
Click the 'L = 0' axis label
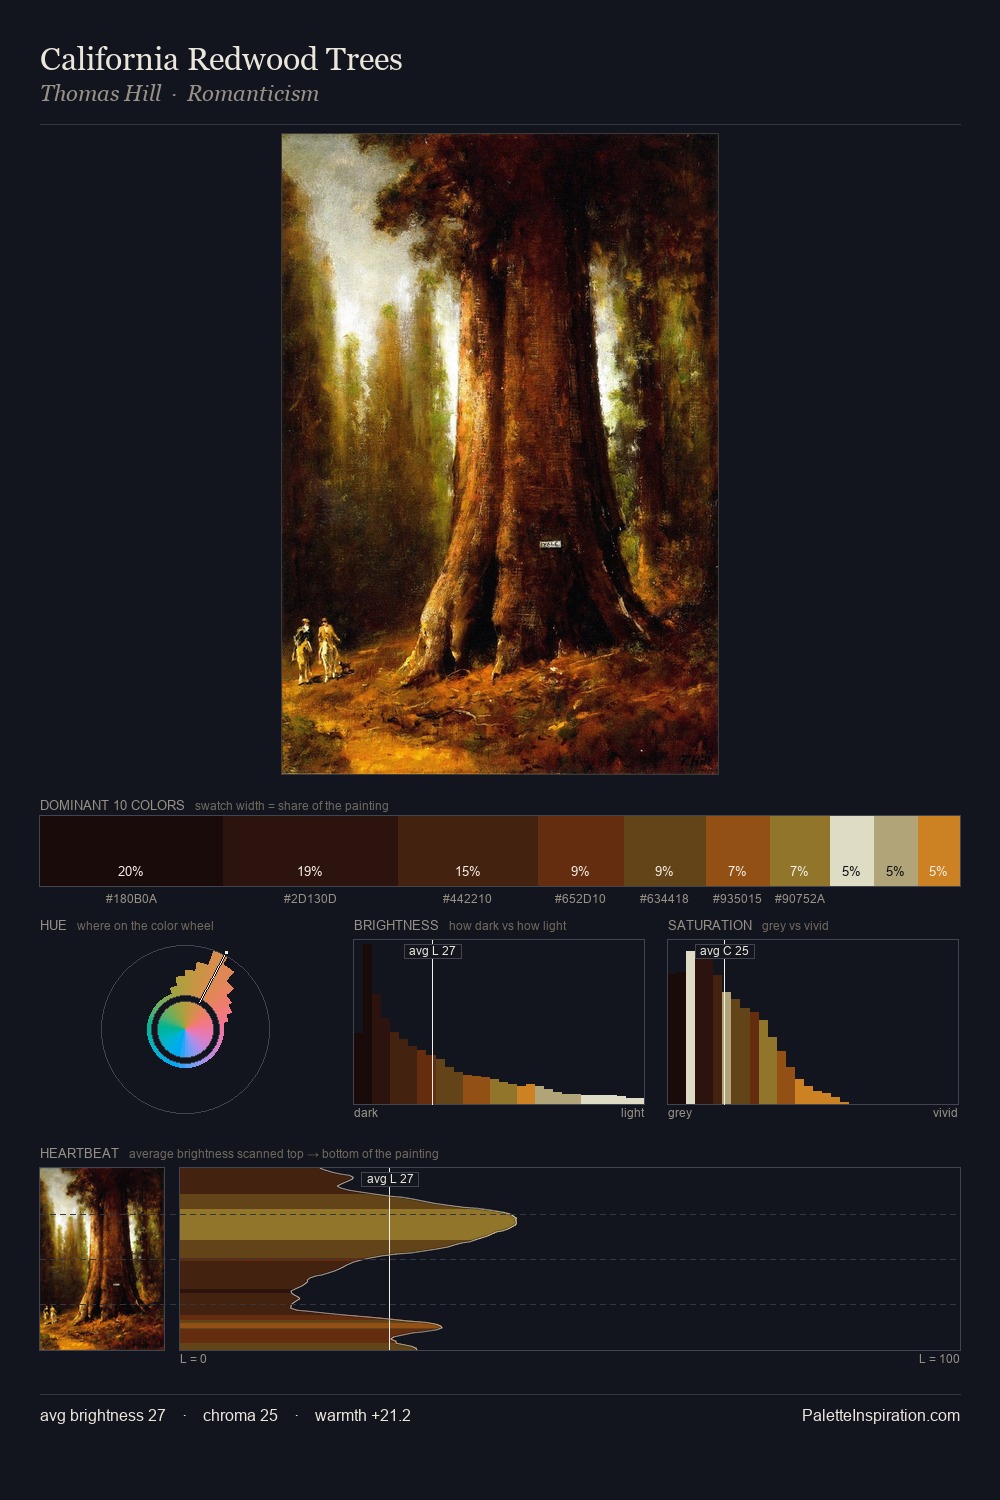click(193, 1359)
